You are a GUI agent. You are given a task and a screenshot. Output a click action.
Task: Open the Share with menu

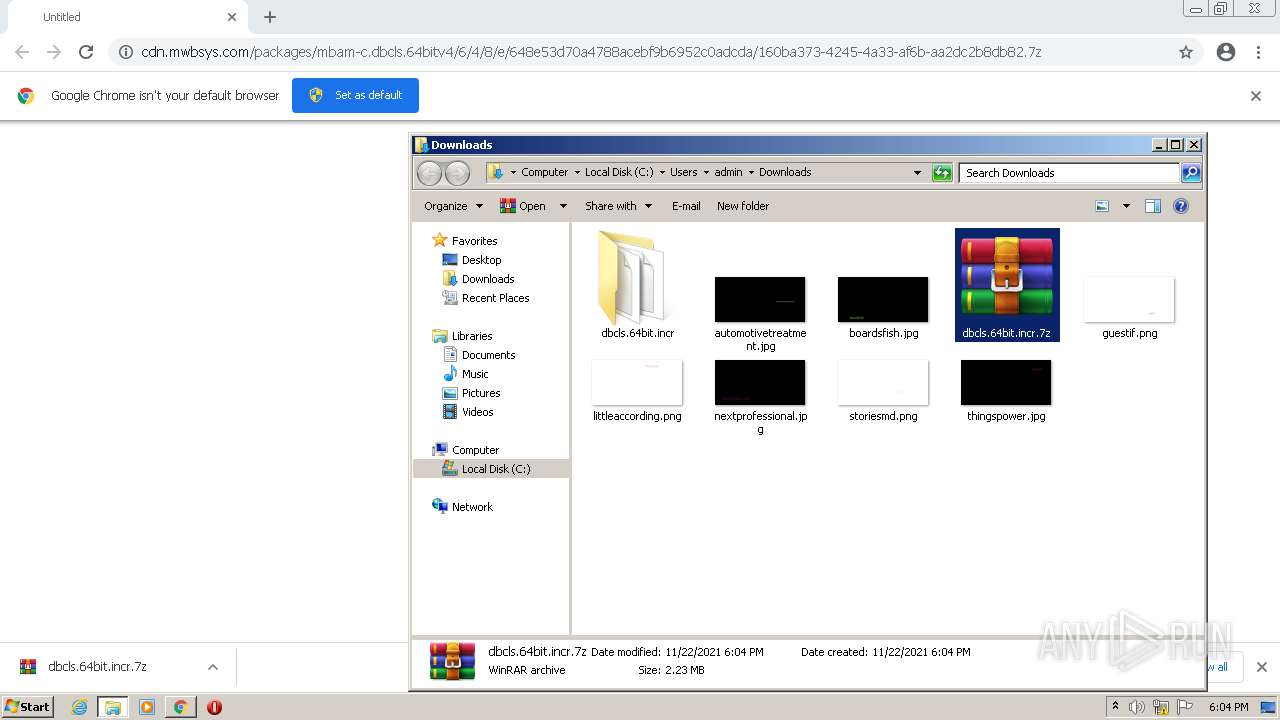(618, 206)
